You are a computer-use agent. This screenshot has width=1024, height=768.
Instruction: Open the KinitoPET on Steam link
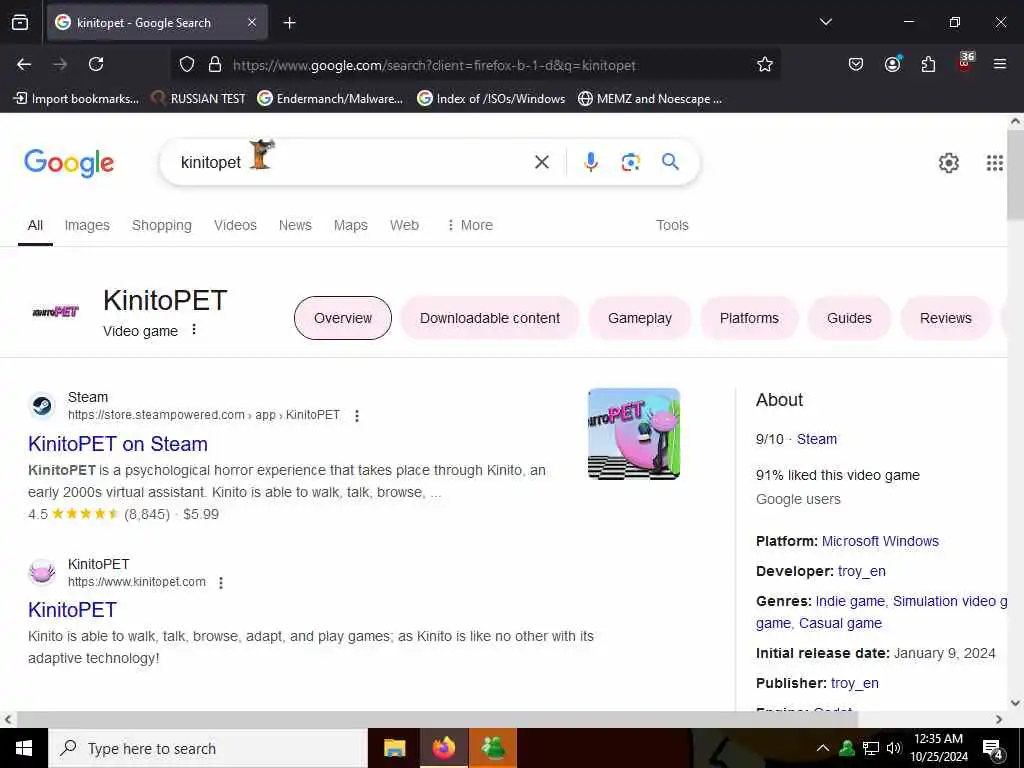tap(118, 444)
